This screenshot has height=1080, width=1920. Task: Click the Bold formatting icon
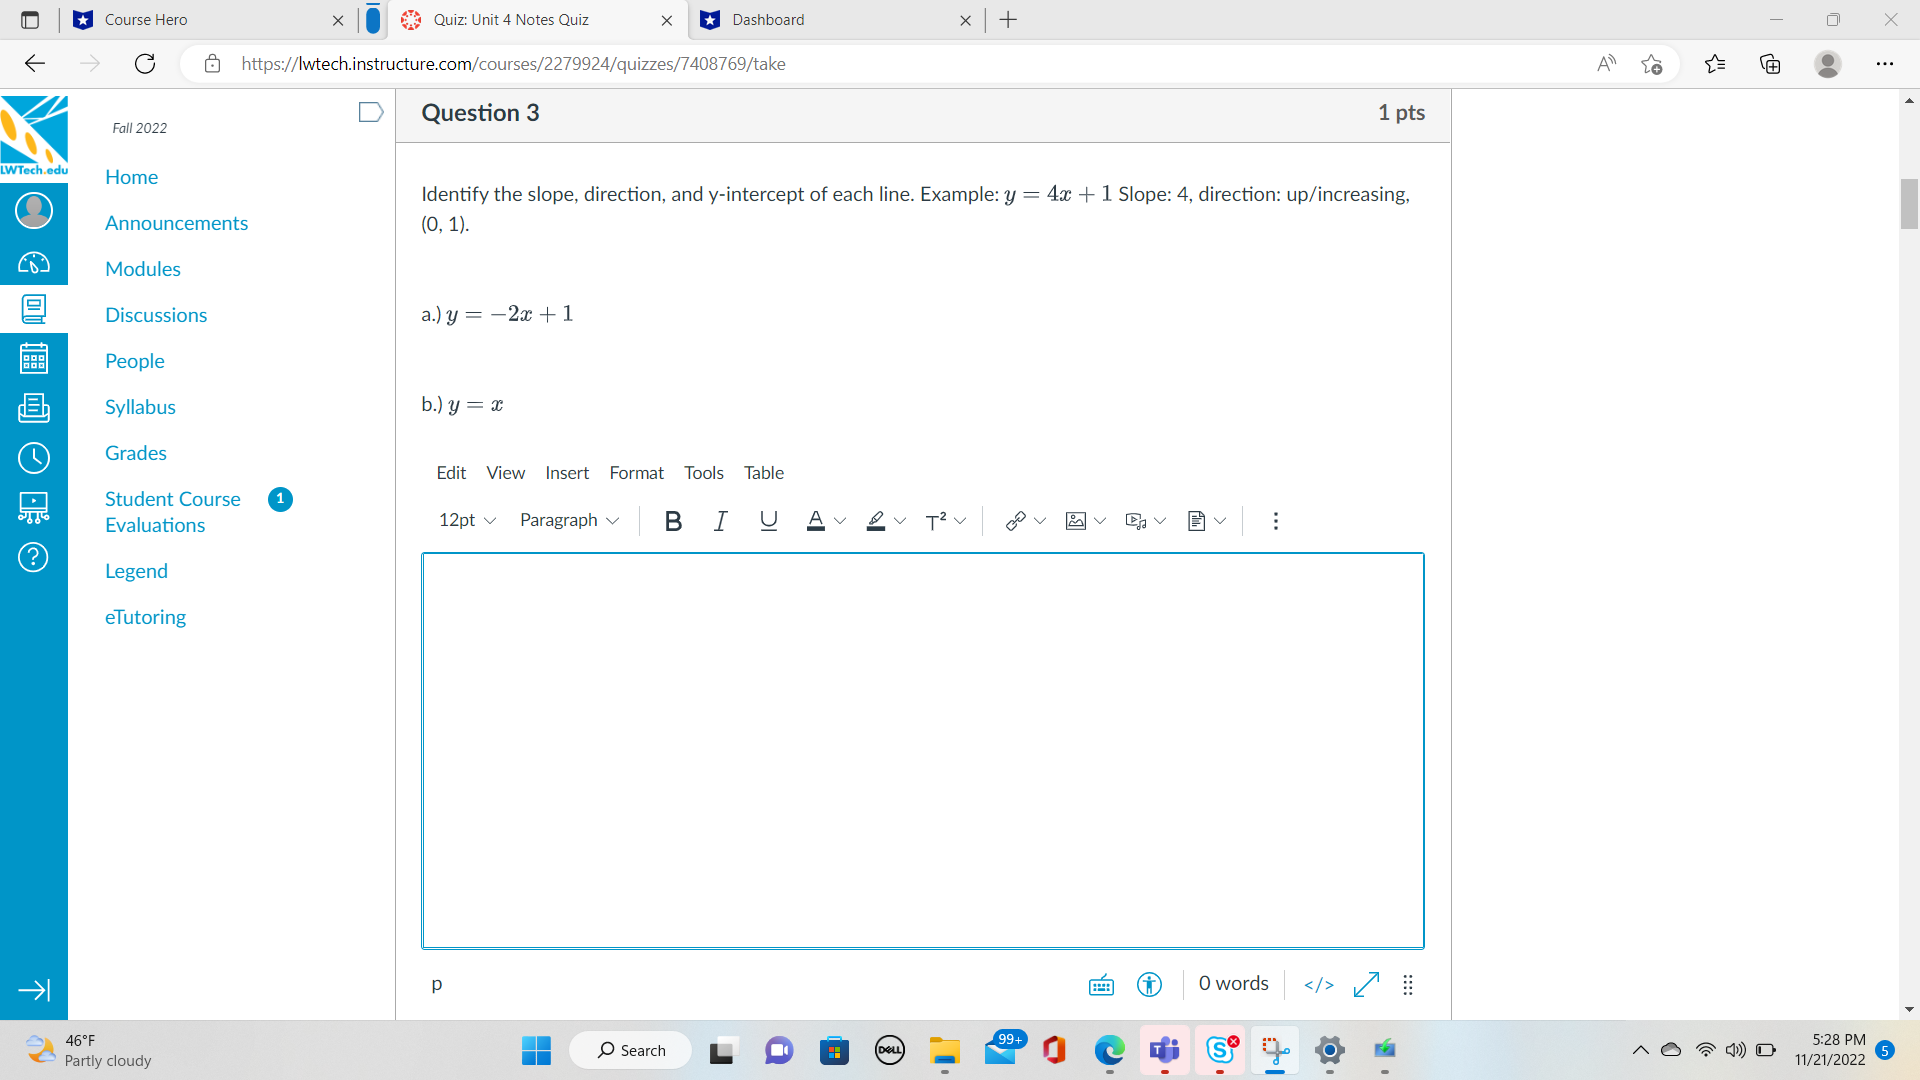pyautogui.click(x=675, y=518)
